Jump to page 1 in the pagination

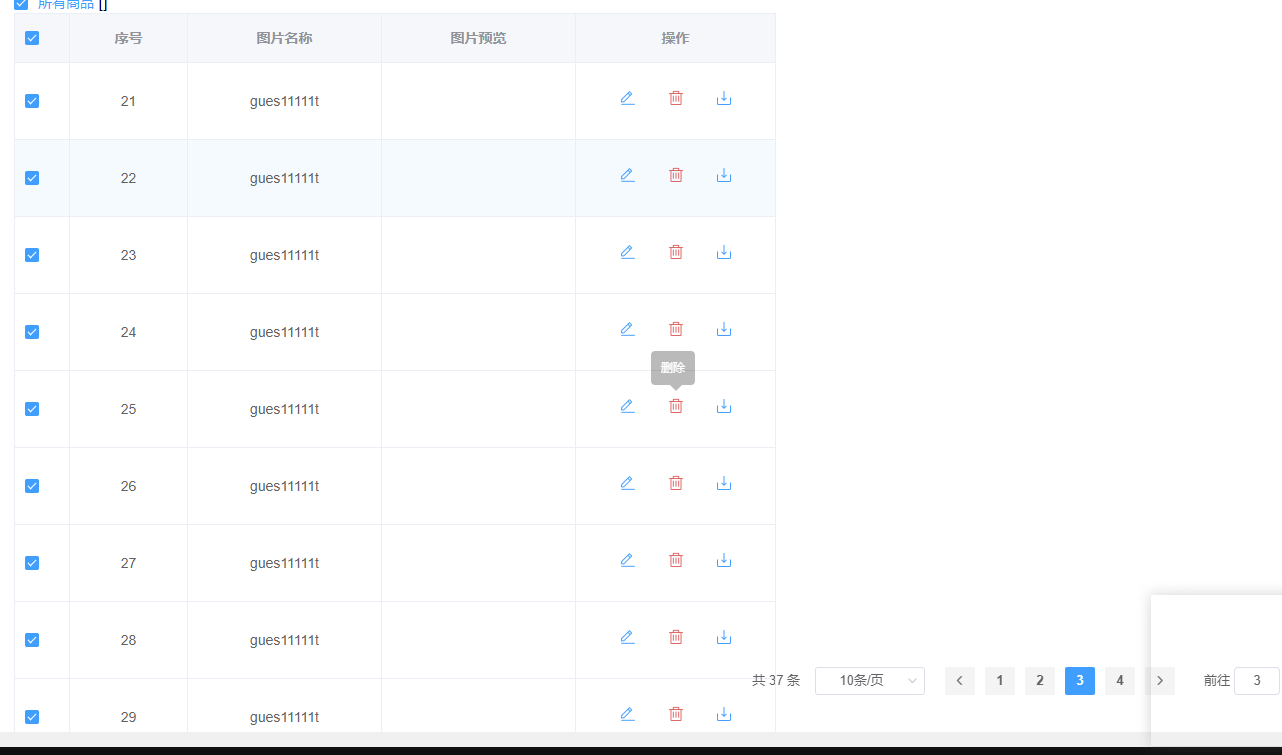pos(1000,681)
